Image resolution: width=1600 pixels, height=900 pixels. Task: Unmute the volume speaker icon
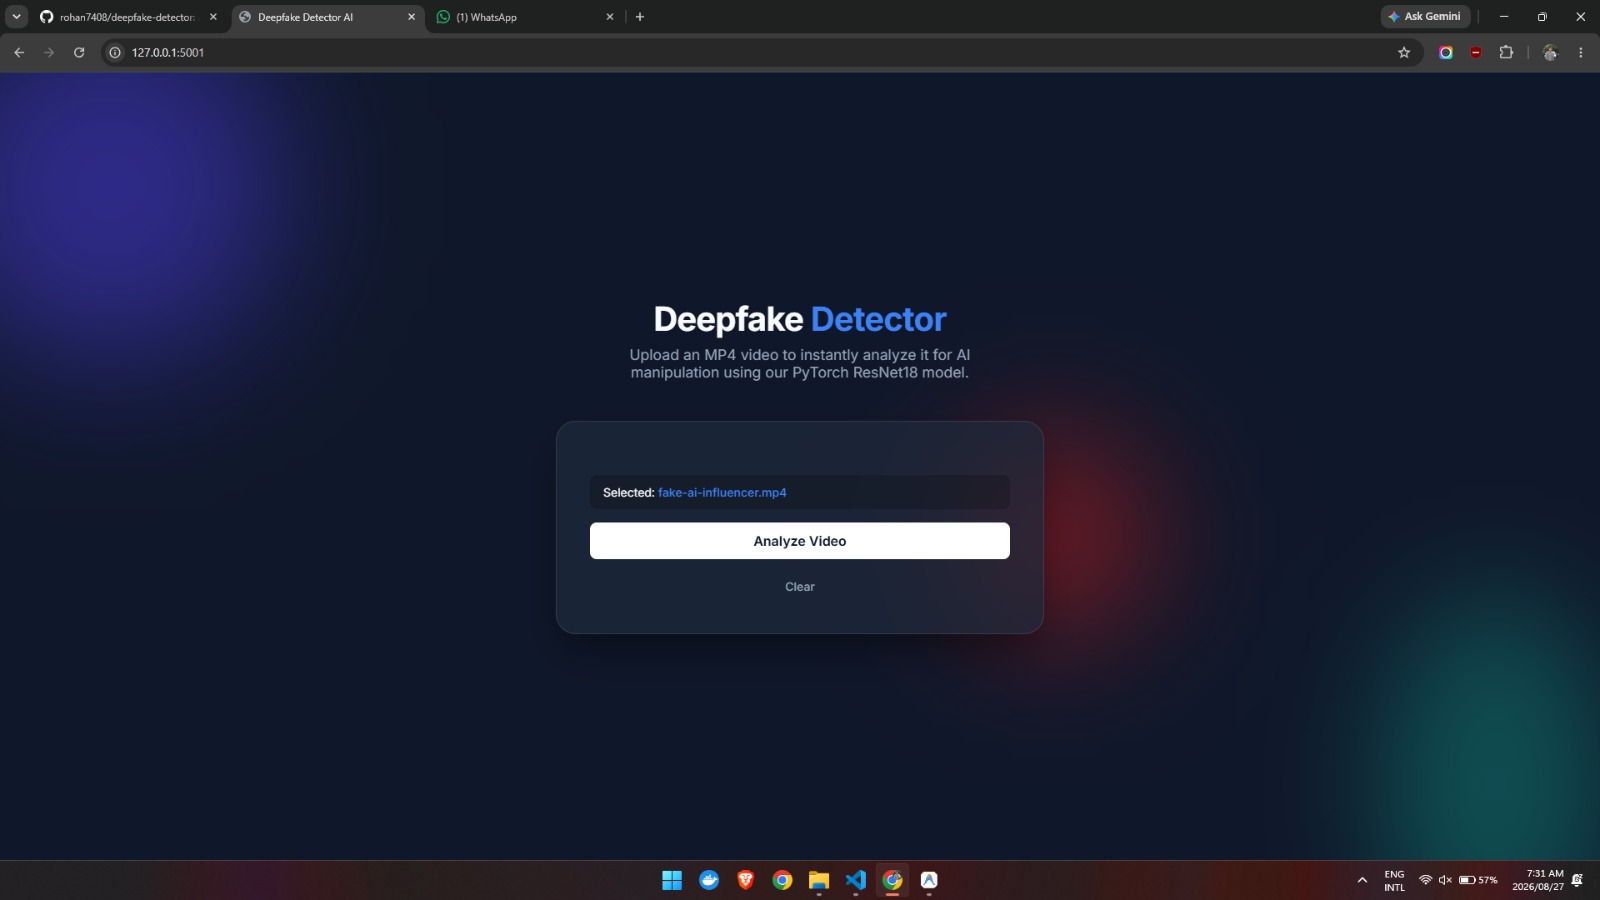coord(1445,880)
